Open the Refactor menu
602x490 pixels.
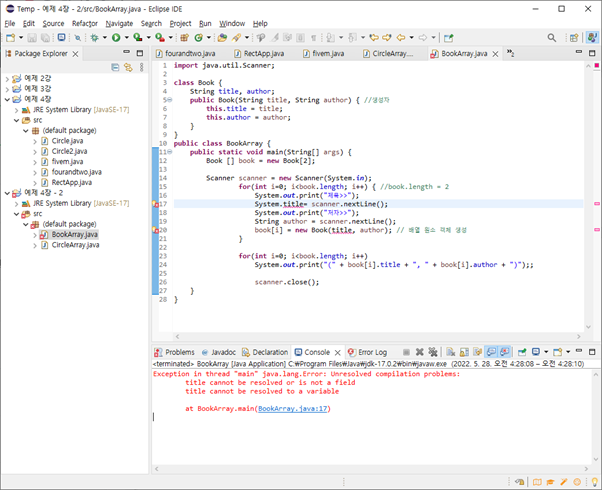(x=84, y=23)
